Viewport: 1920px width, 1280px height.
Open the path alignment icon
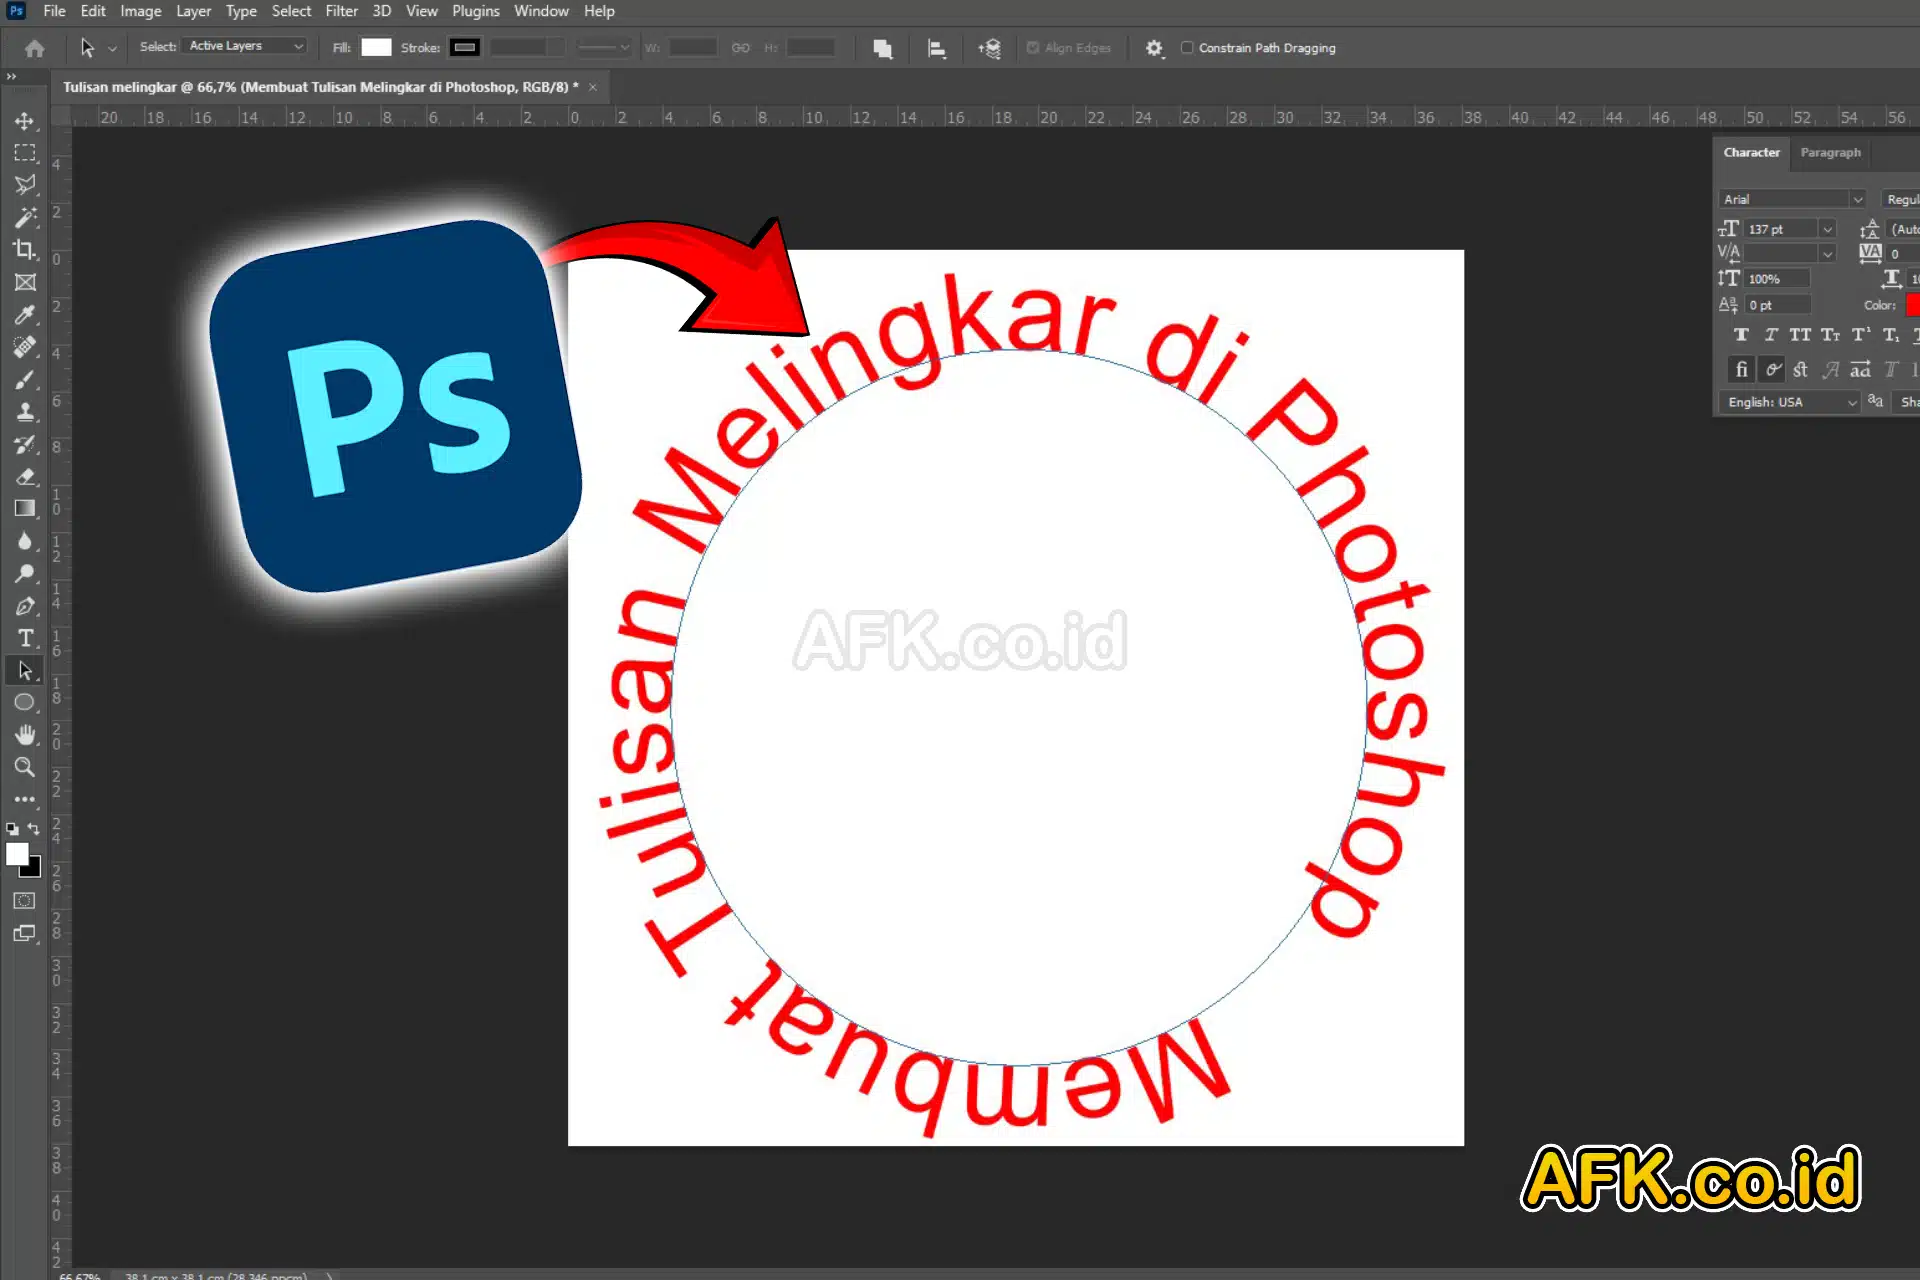(x=937, y=48)
